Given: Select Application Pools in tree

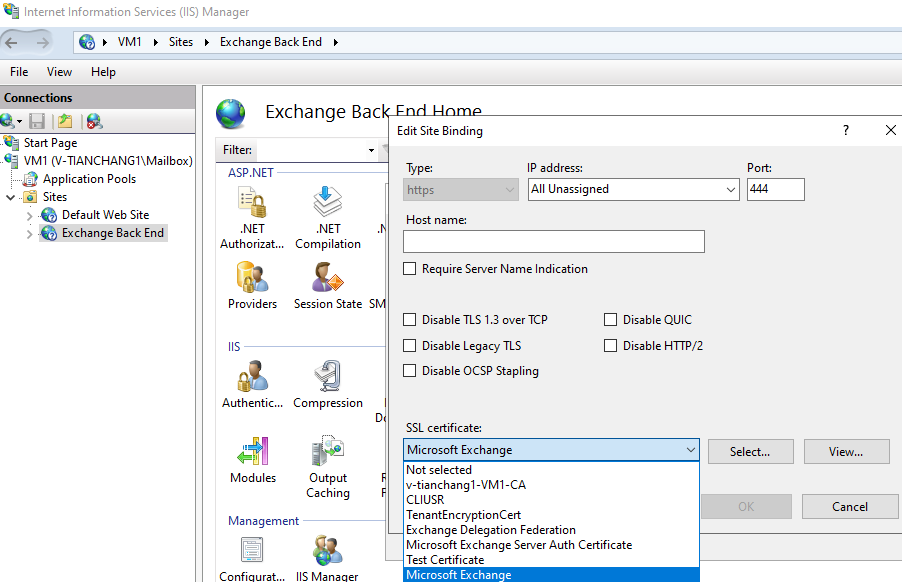Looking at the screenshot, I should click(x=89, y=179).
